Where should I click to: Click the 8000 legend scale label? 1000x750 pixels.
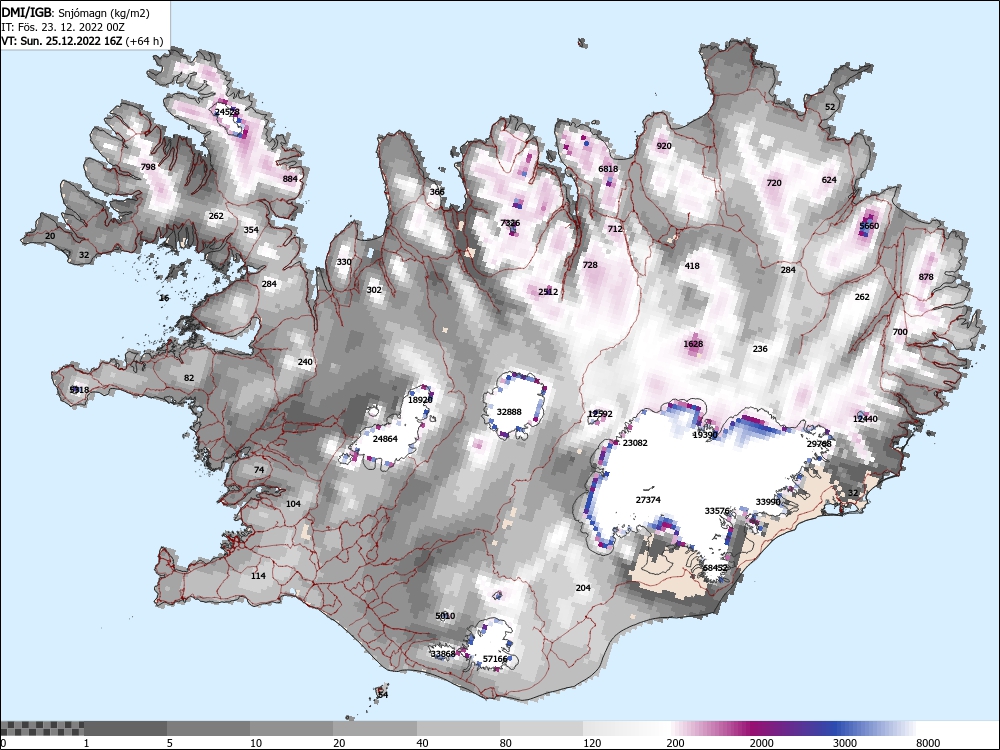[x=929, y=743]
